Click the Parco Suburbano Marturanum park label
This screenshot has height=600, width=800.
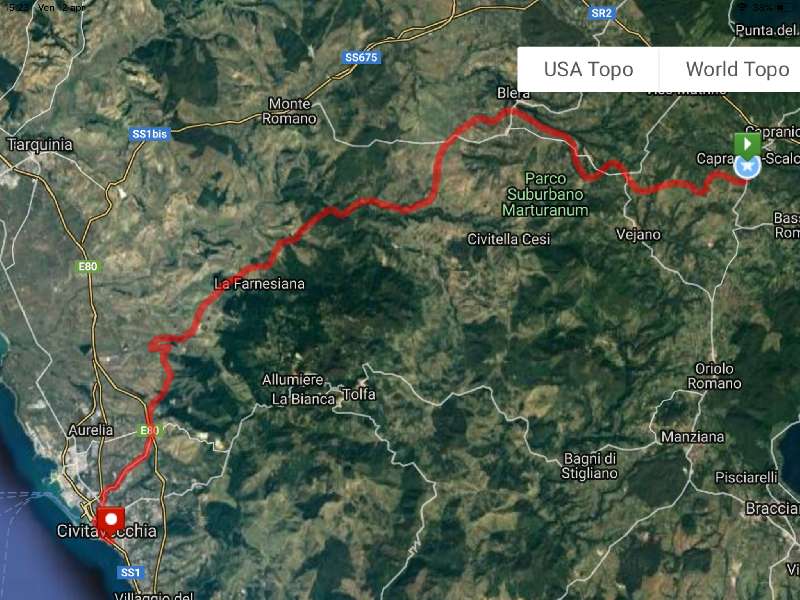pos(545,194)
